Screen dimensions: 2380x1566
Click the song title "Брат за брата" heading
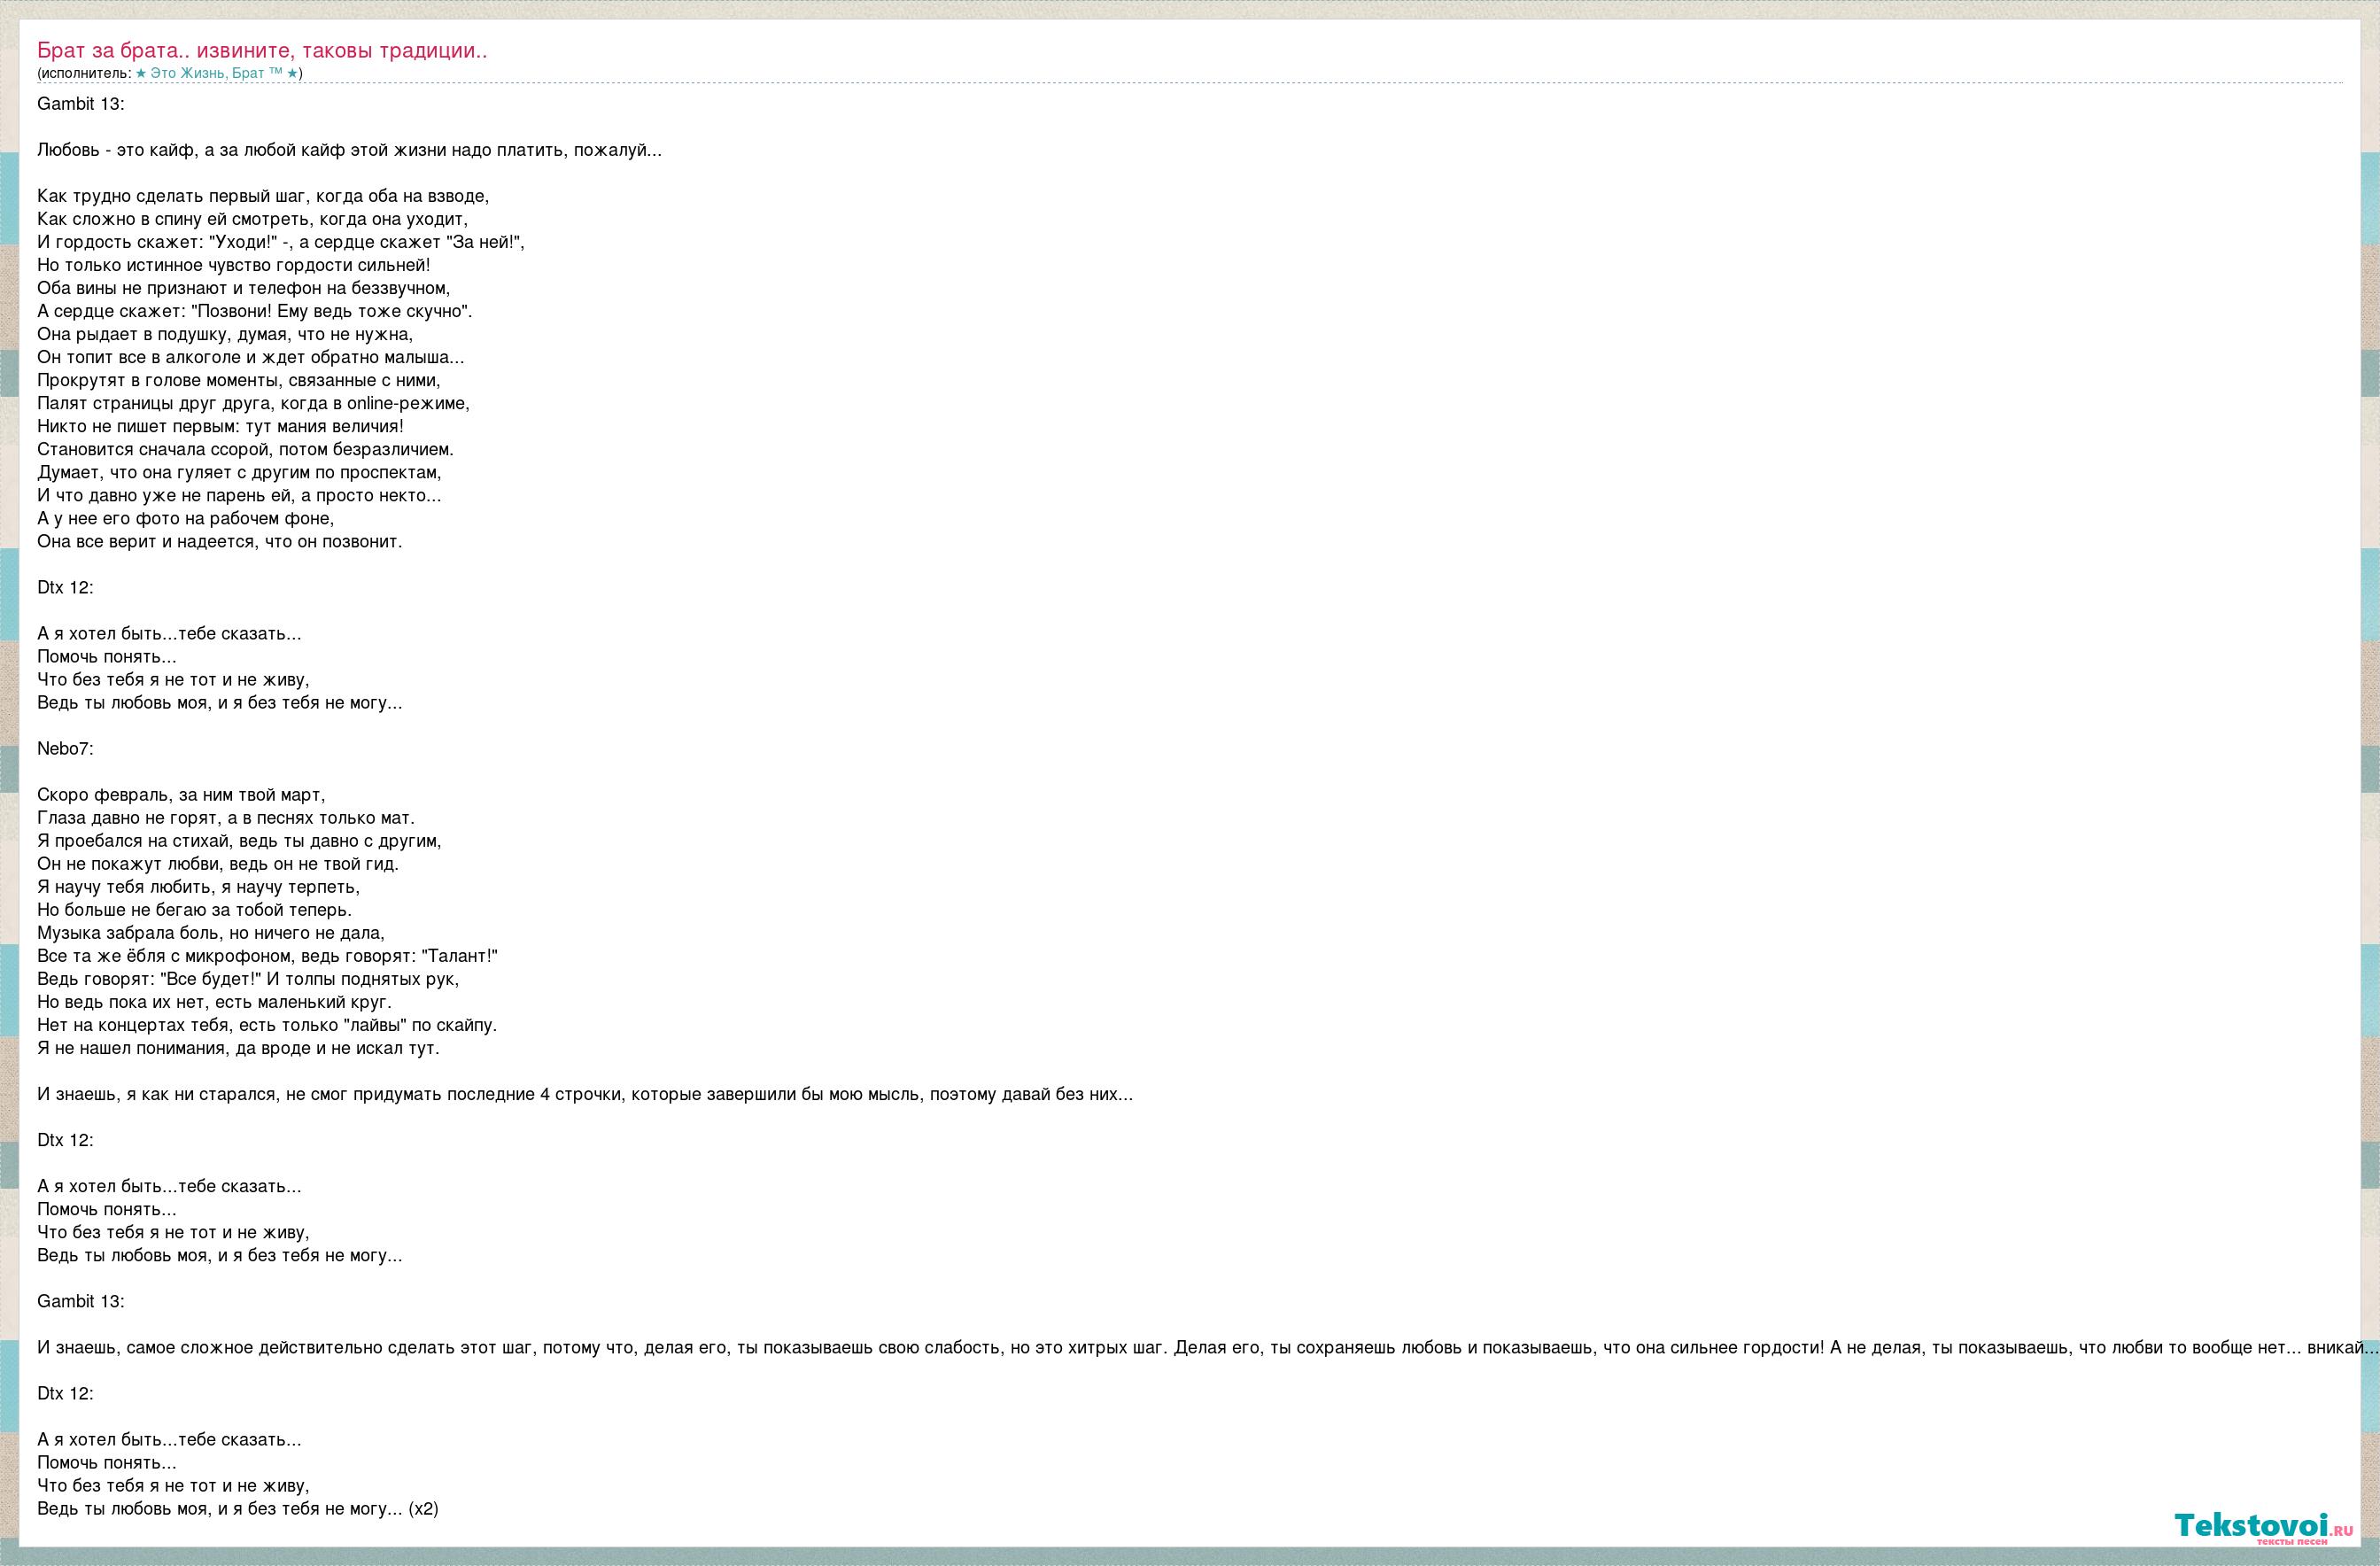point(262,50)
